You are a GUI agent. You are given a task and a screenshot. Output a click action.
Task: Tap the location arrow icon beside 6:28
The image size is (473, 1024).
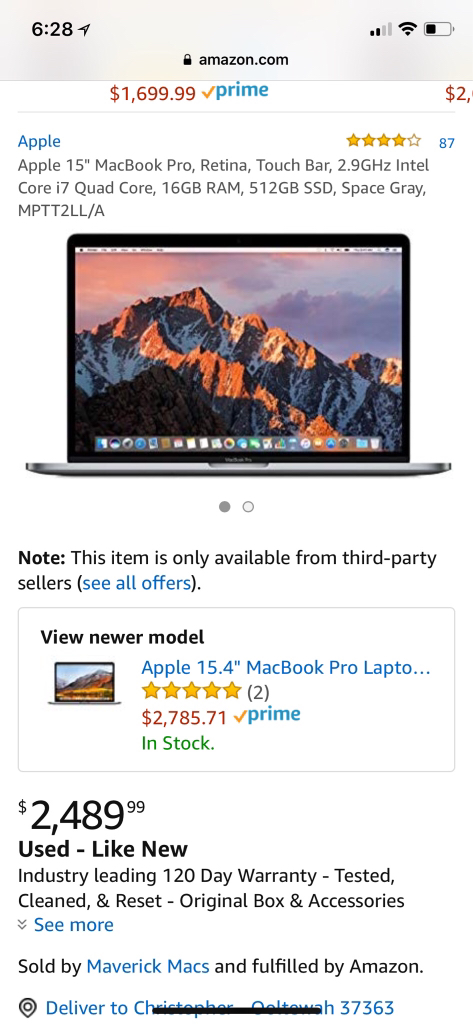click(84, 29)
